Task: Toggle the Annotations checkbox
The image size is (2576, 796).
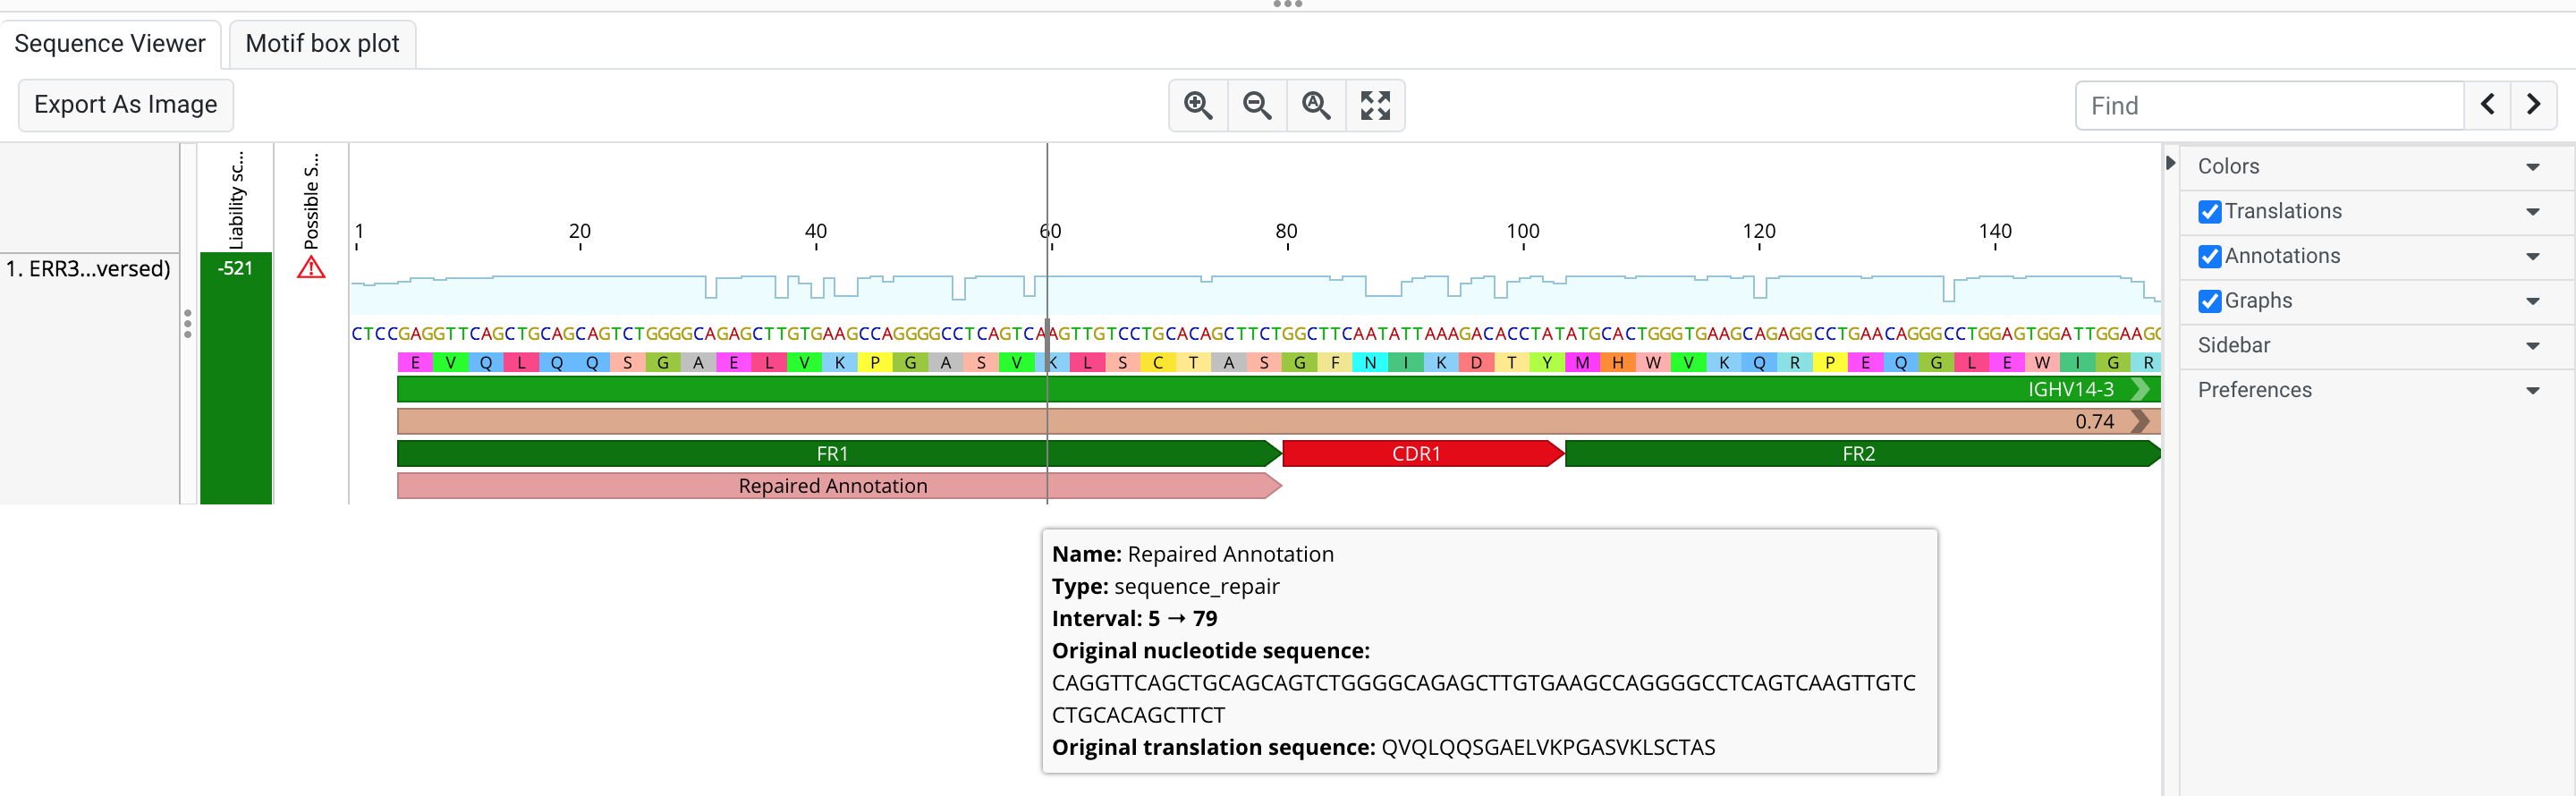Action: 2210,257
